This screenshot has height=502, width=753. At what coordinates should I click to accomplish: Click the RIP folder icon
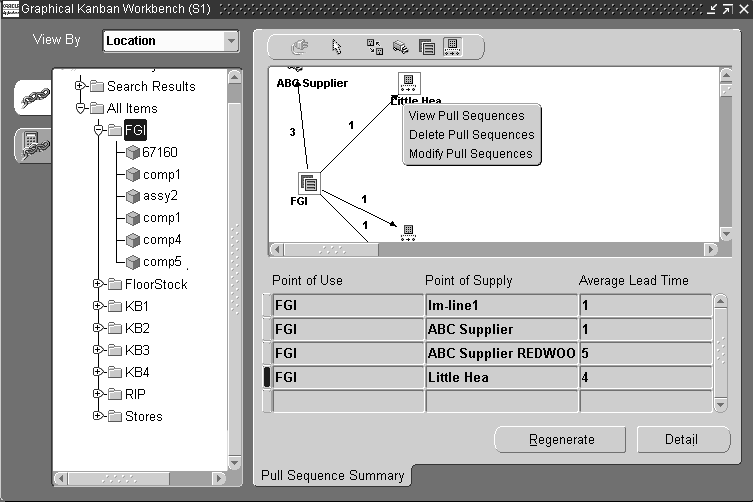[115, 394]
